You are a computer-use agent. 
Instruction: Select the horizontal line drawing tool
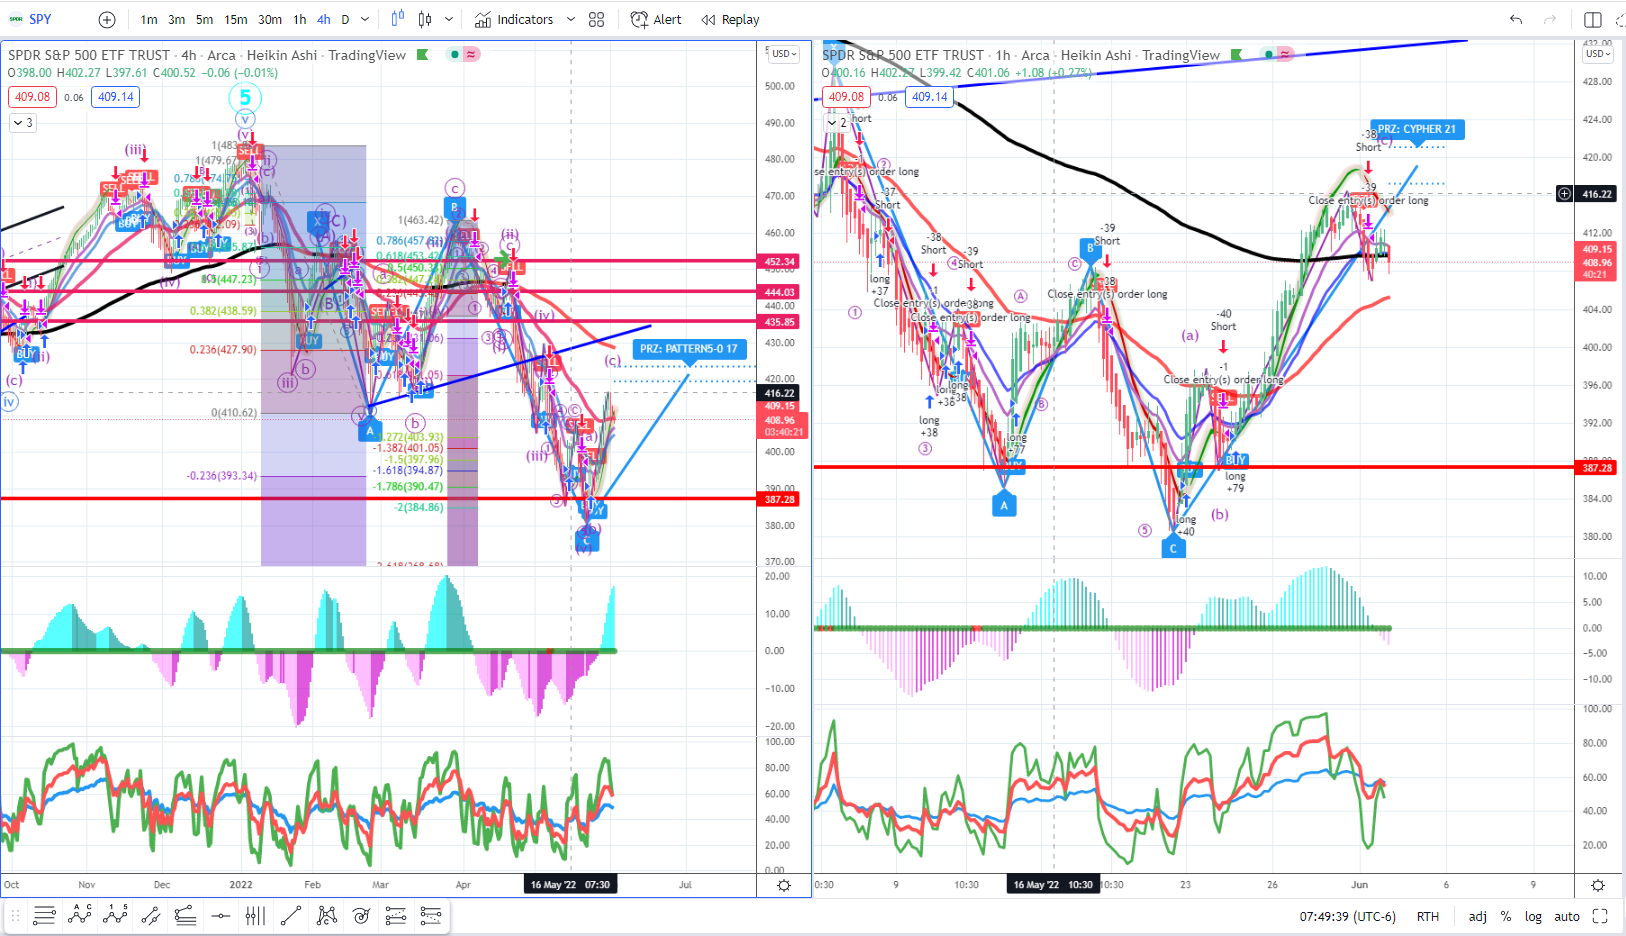(x=221, y=915)
